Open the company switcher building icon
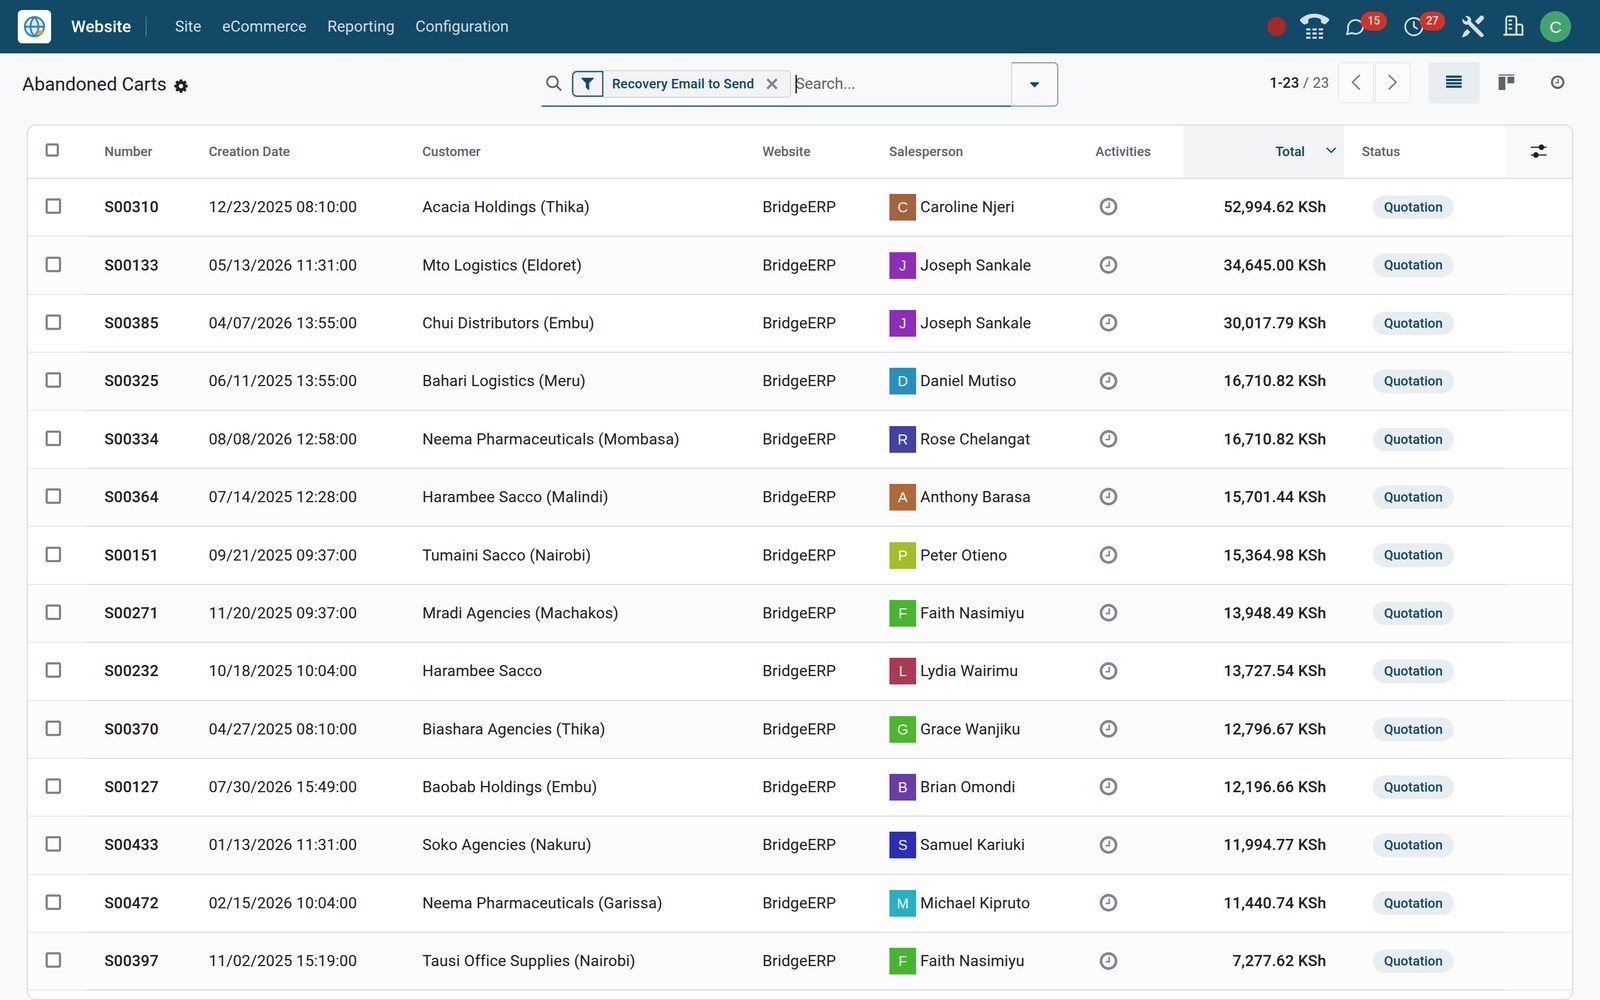Screen dimensions: 1600x1000 pos(1514,27)
